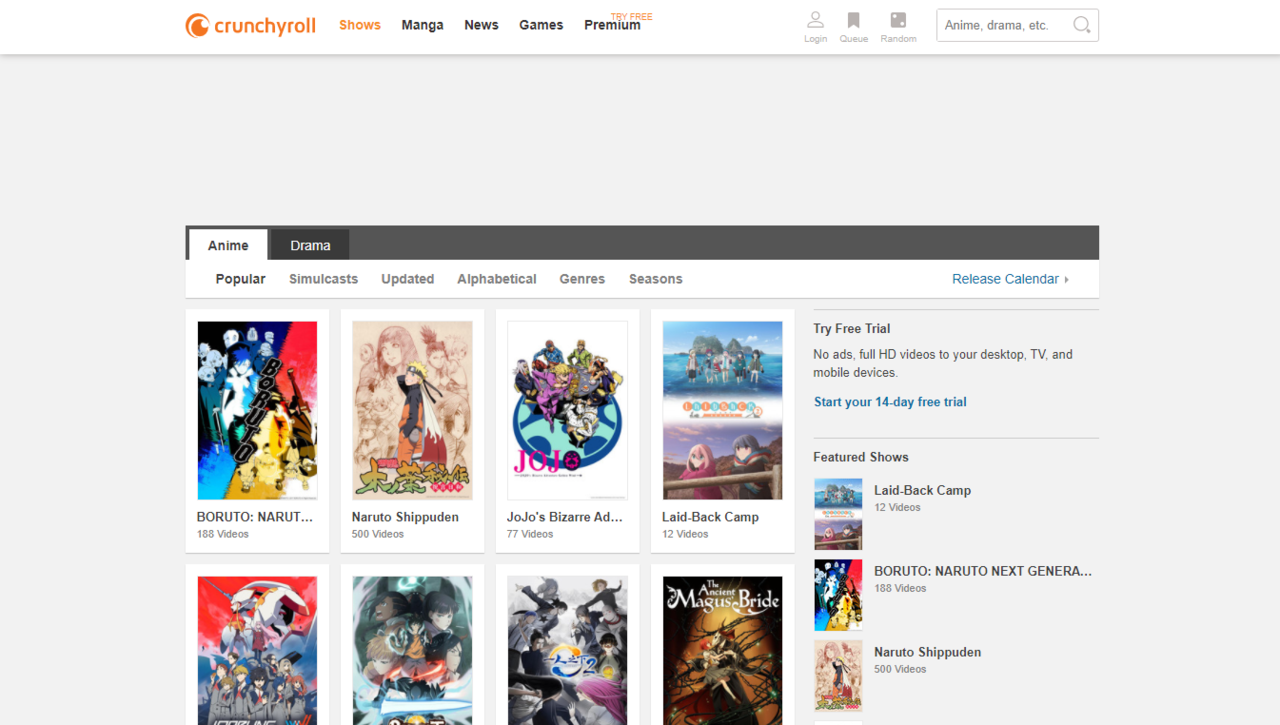
Task: Open the teal poster in the second row
Action: pos(412,650)
